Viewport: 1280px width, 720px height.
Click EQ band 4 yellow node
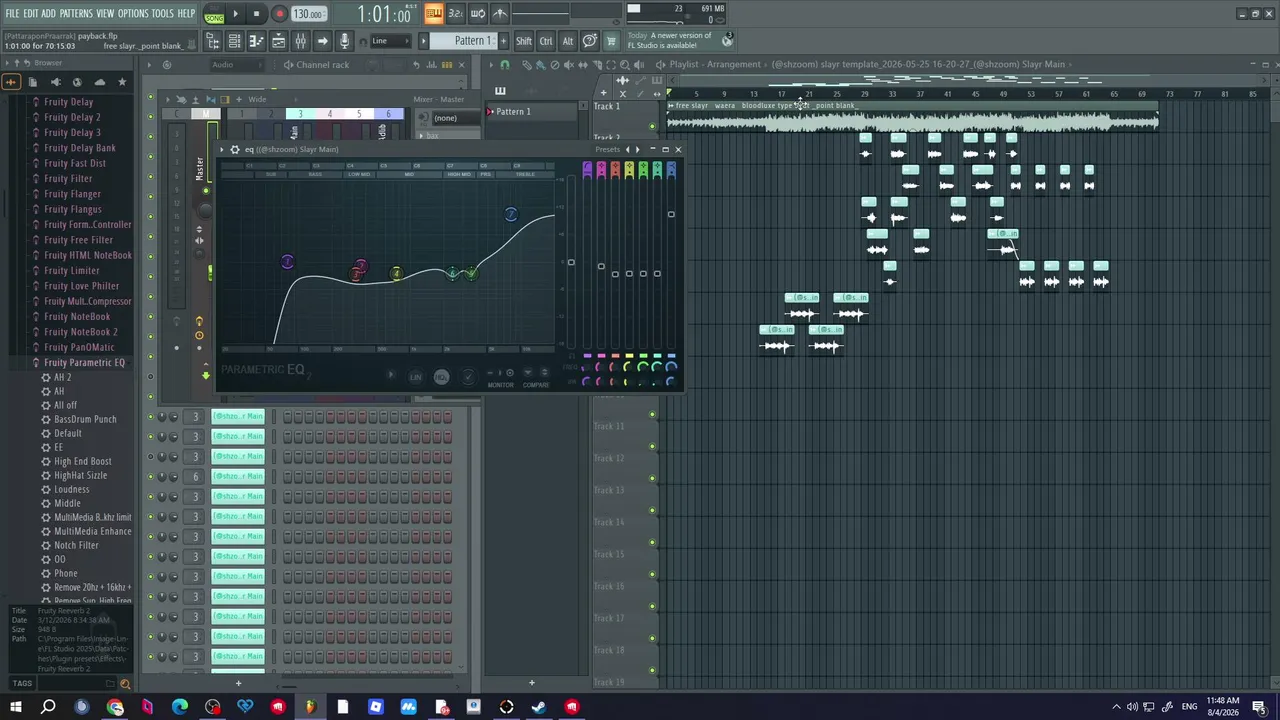(x=397, y=273)
